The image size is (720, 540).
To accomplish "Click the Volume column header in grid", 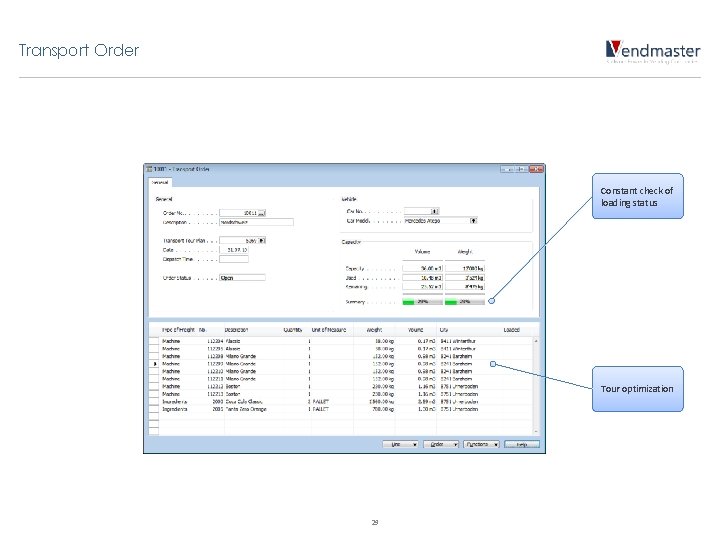I will coord(415,330).
